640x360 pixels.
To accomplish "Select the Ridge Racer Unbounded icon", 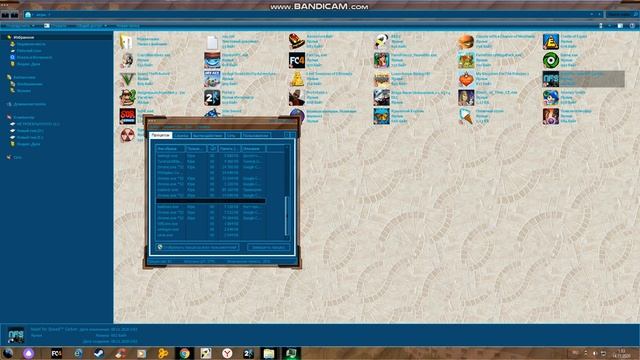I will pos(381,98).
